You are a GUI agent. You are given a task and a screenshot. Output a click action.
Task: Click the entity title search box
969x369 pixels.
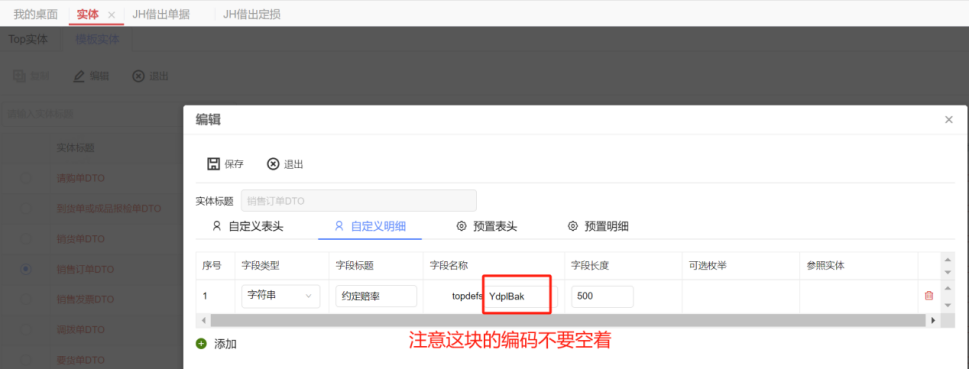[93, 114]
